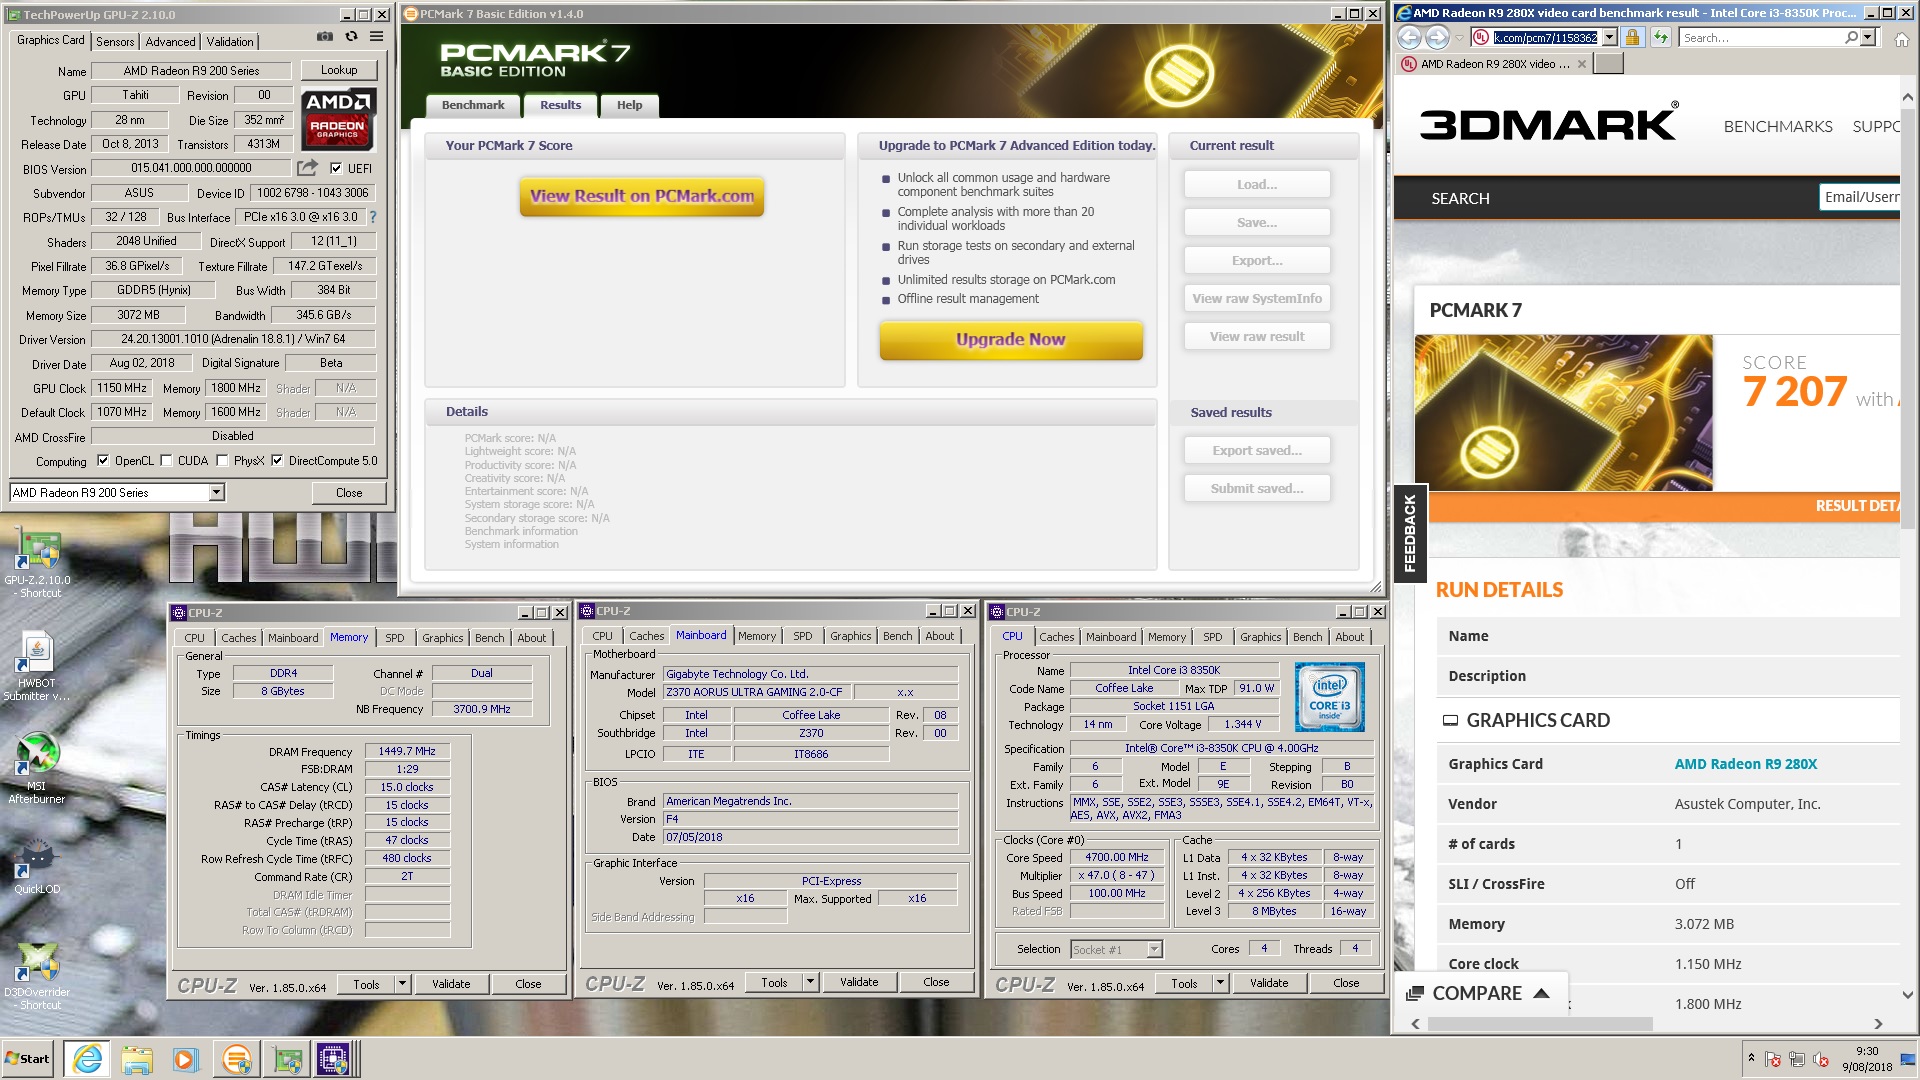Viewport: 1920px width, 1080px height.
Task: Click the Lookup button in GPU-Z
Action: pos(339,70)
